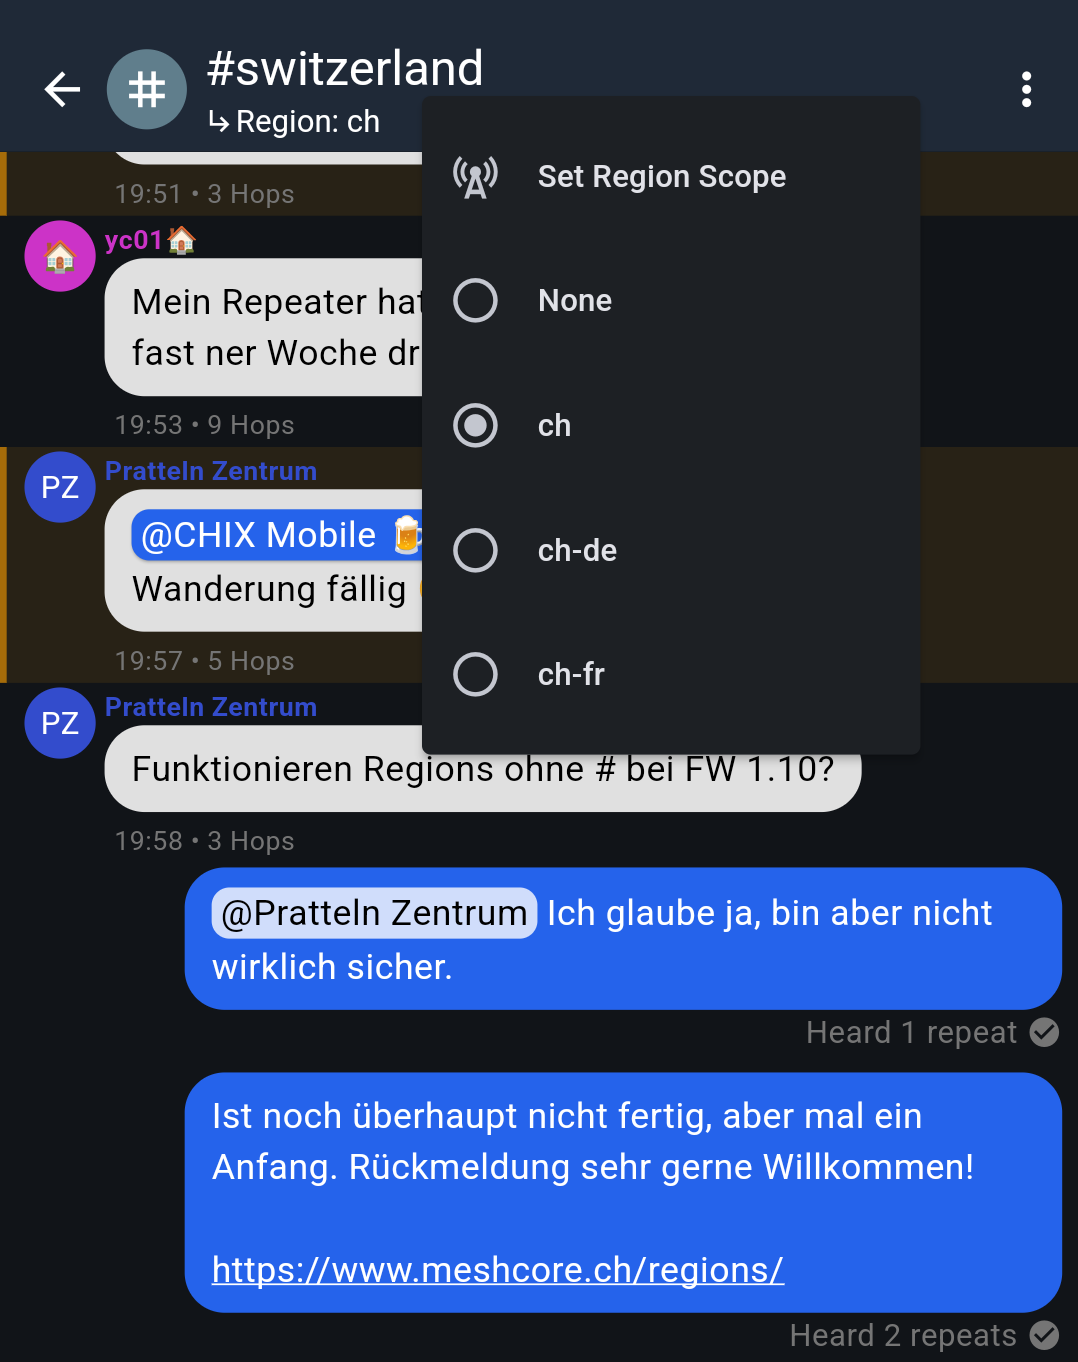
Task: Go back using the arrow icon
Action: click(62, 90)
